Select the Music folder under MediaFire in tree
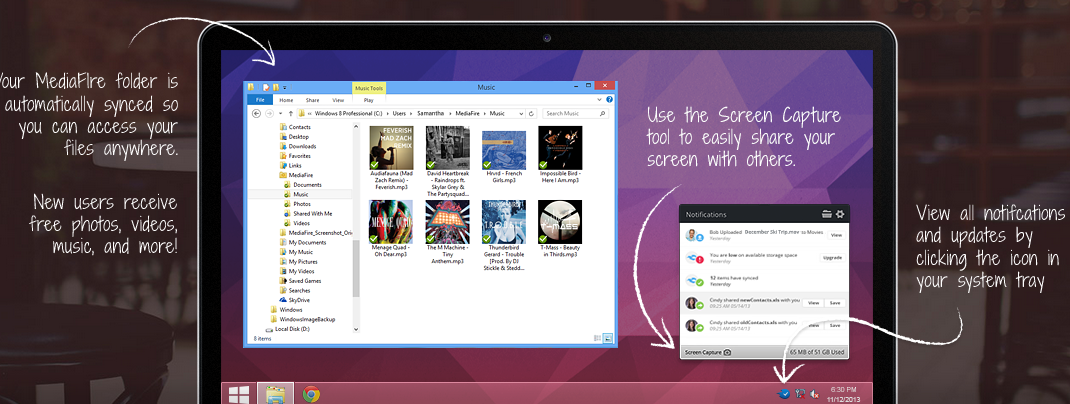This screenshot has width=1070, height=404. click(x=301, y=194)
